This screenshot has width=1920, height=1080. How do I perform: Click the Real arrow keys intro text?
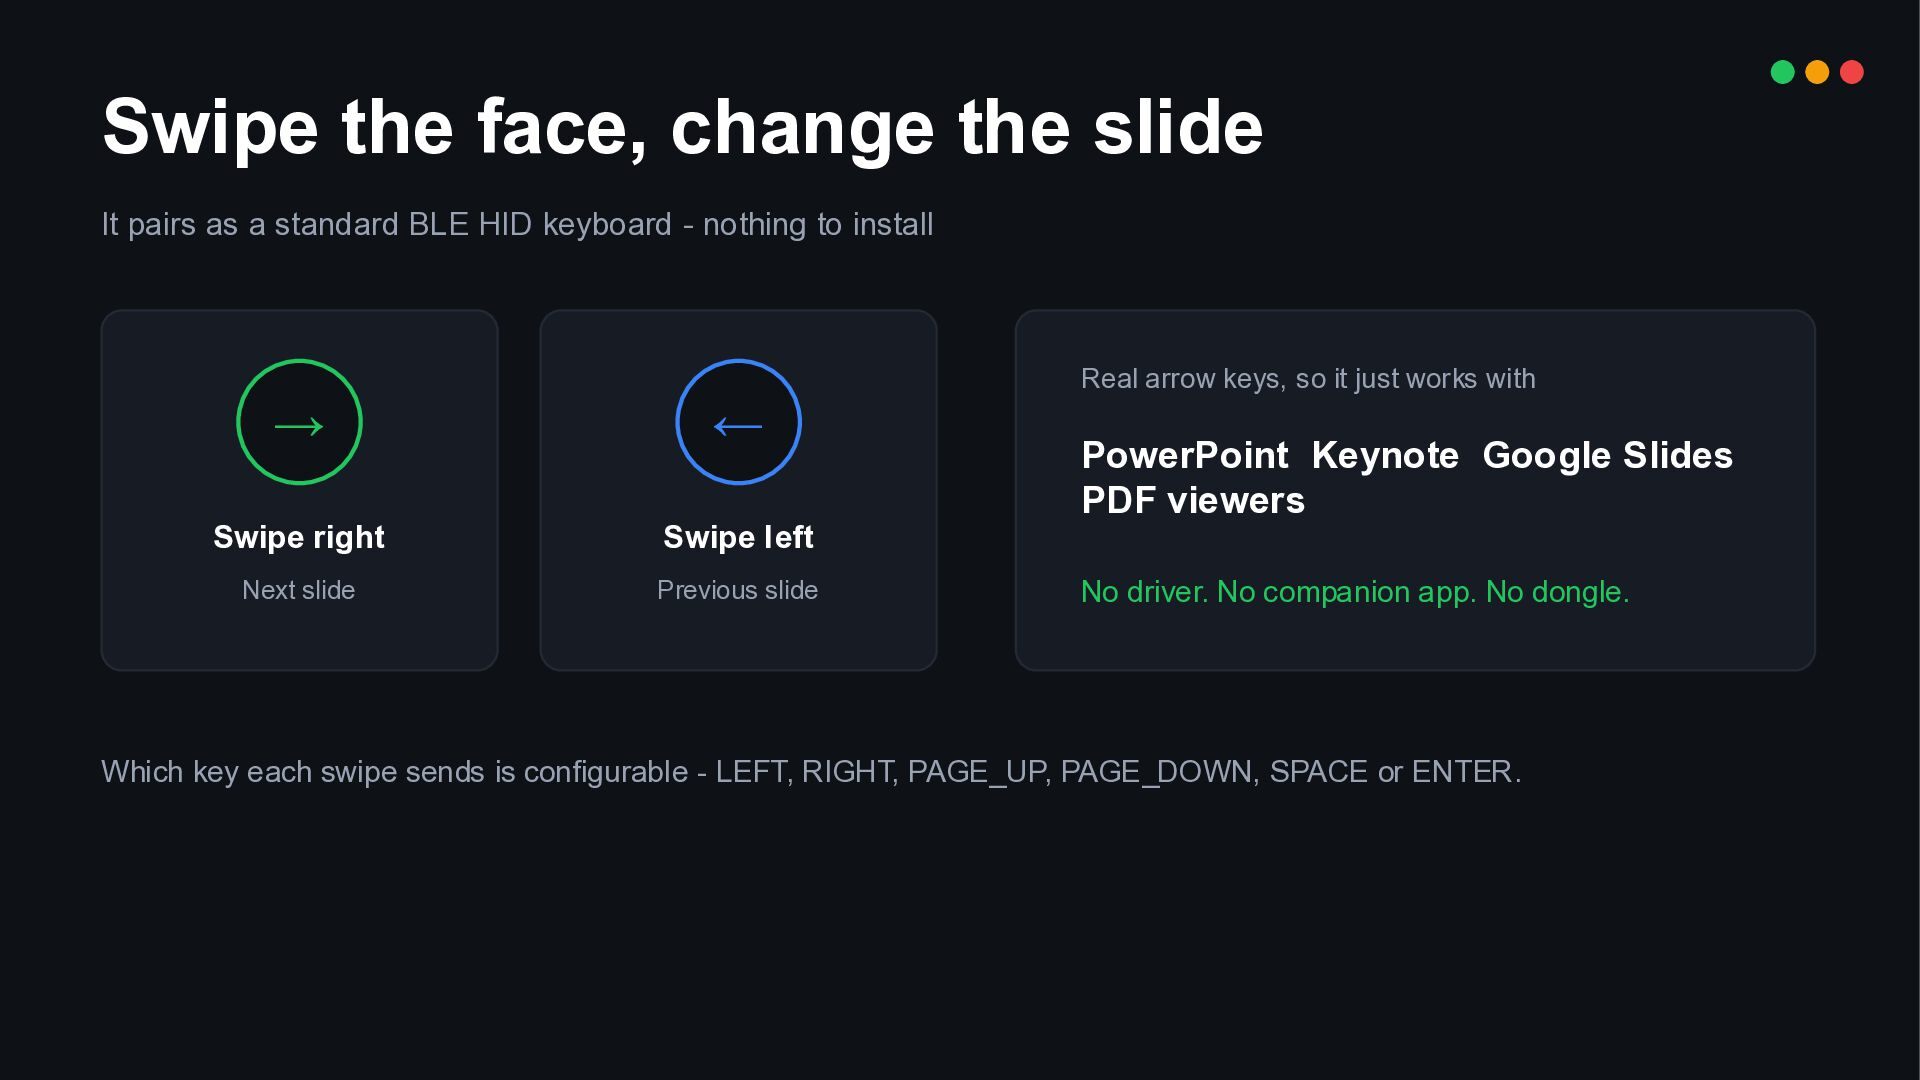[x=1308, y=379]
